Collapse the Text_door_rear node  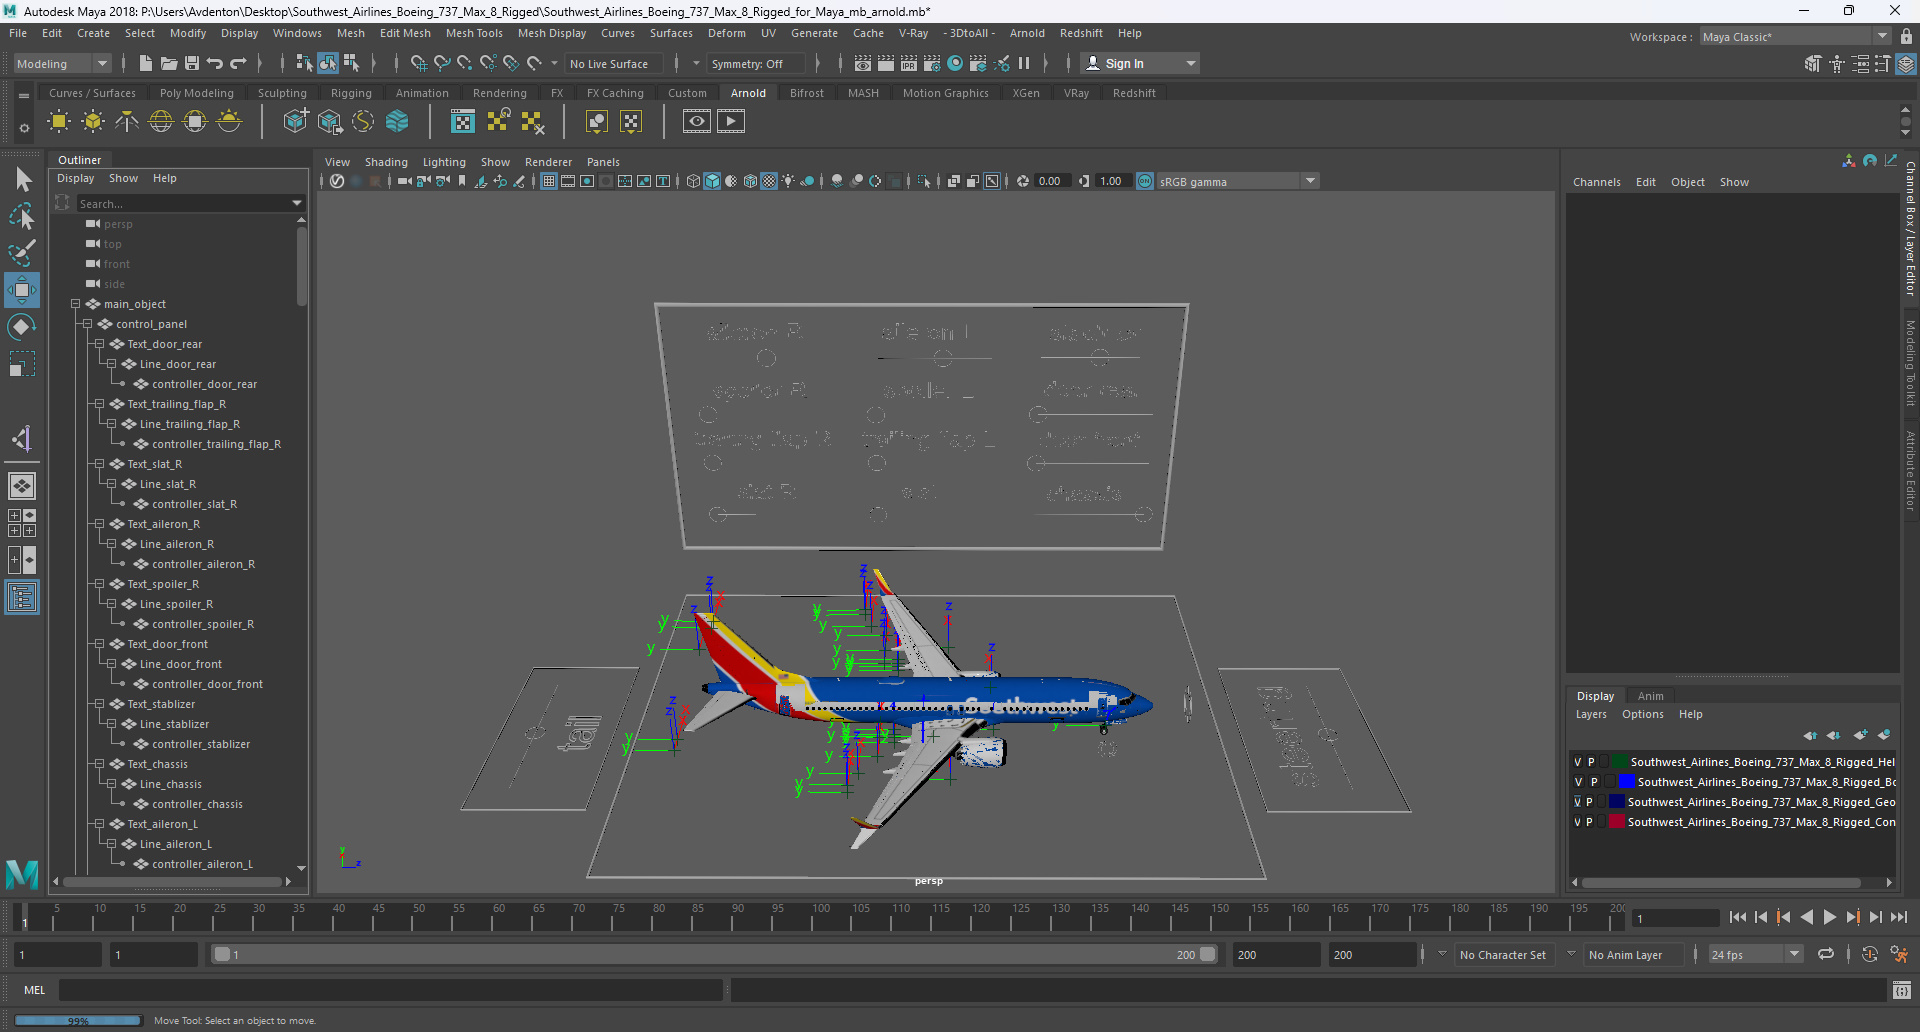(100, 344)
